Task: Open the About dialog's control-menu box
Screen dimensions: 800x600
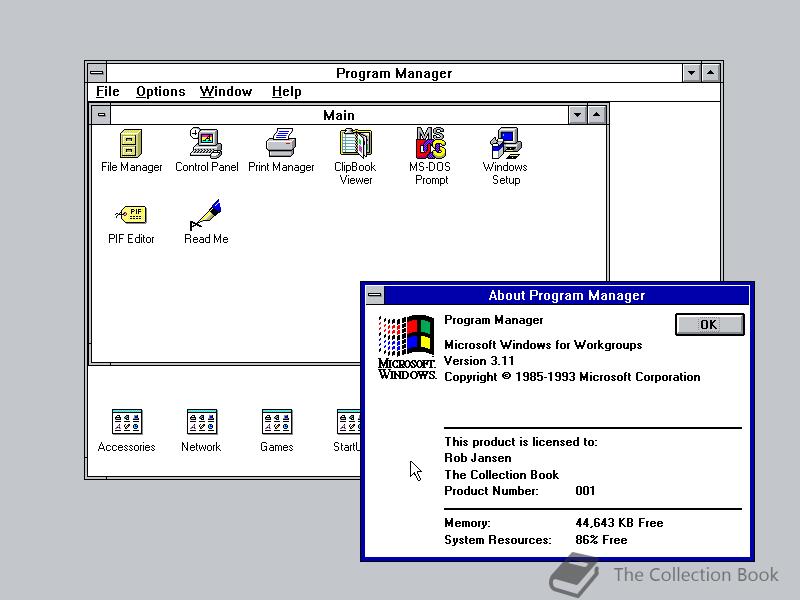Action: [375, 295]
